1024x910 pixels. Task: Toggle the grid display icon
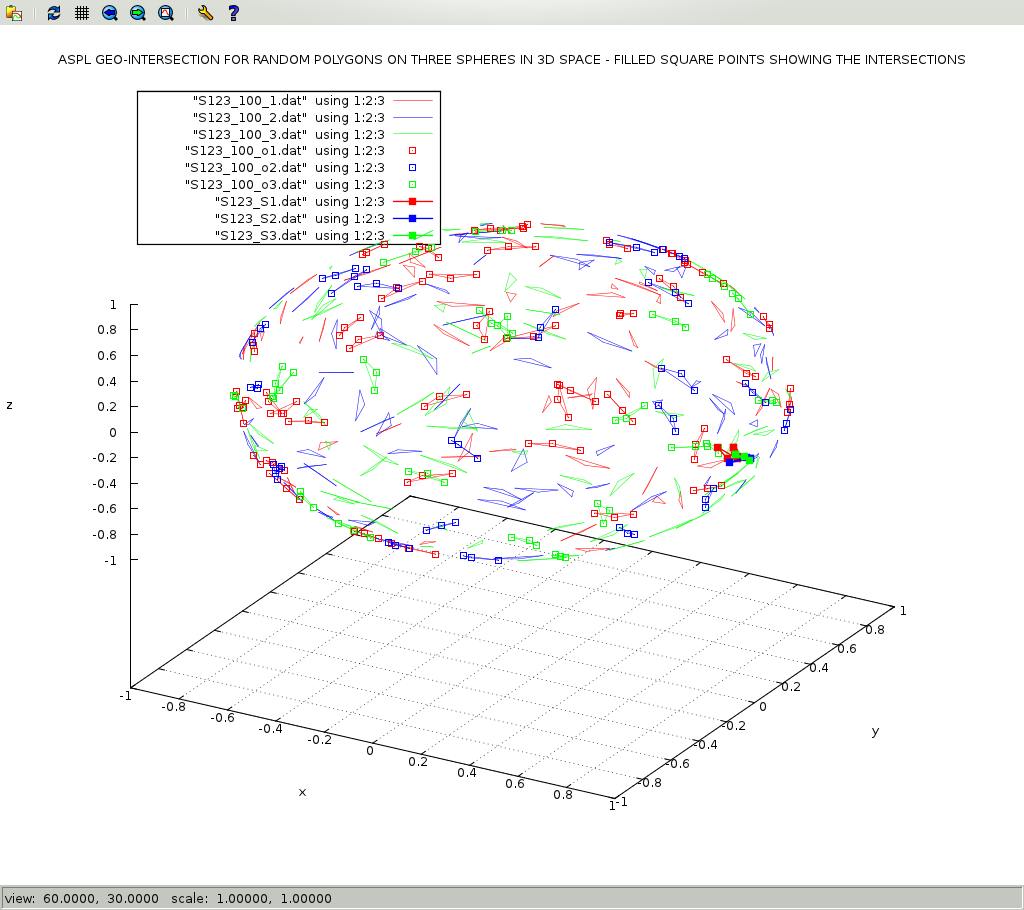point(82,13)
